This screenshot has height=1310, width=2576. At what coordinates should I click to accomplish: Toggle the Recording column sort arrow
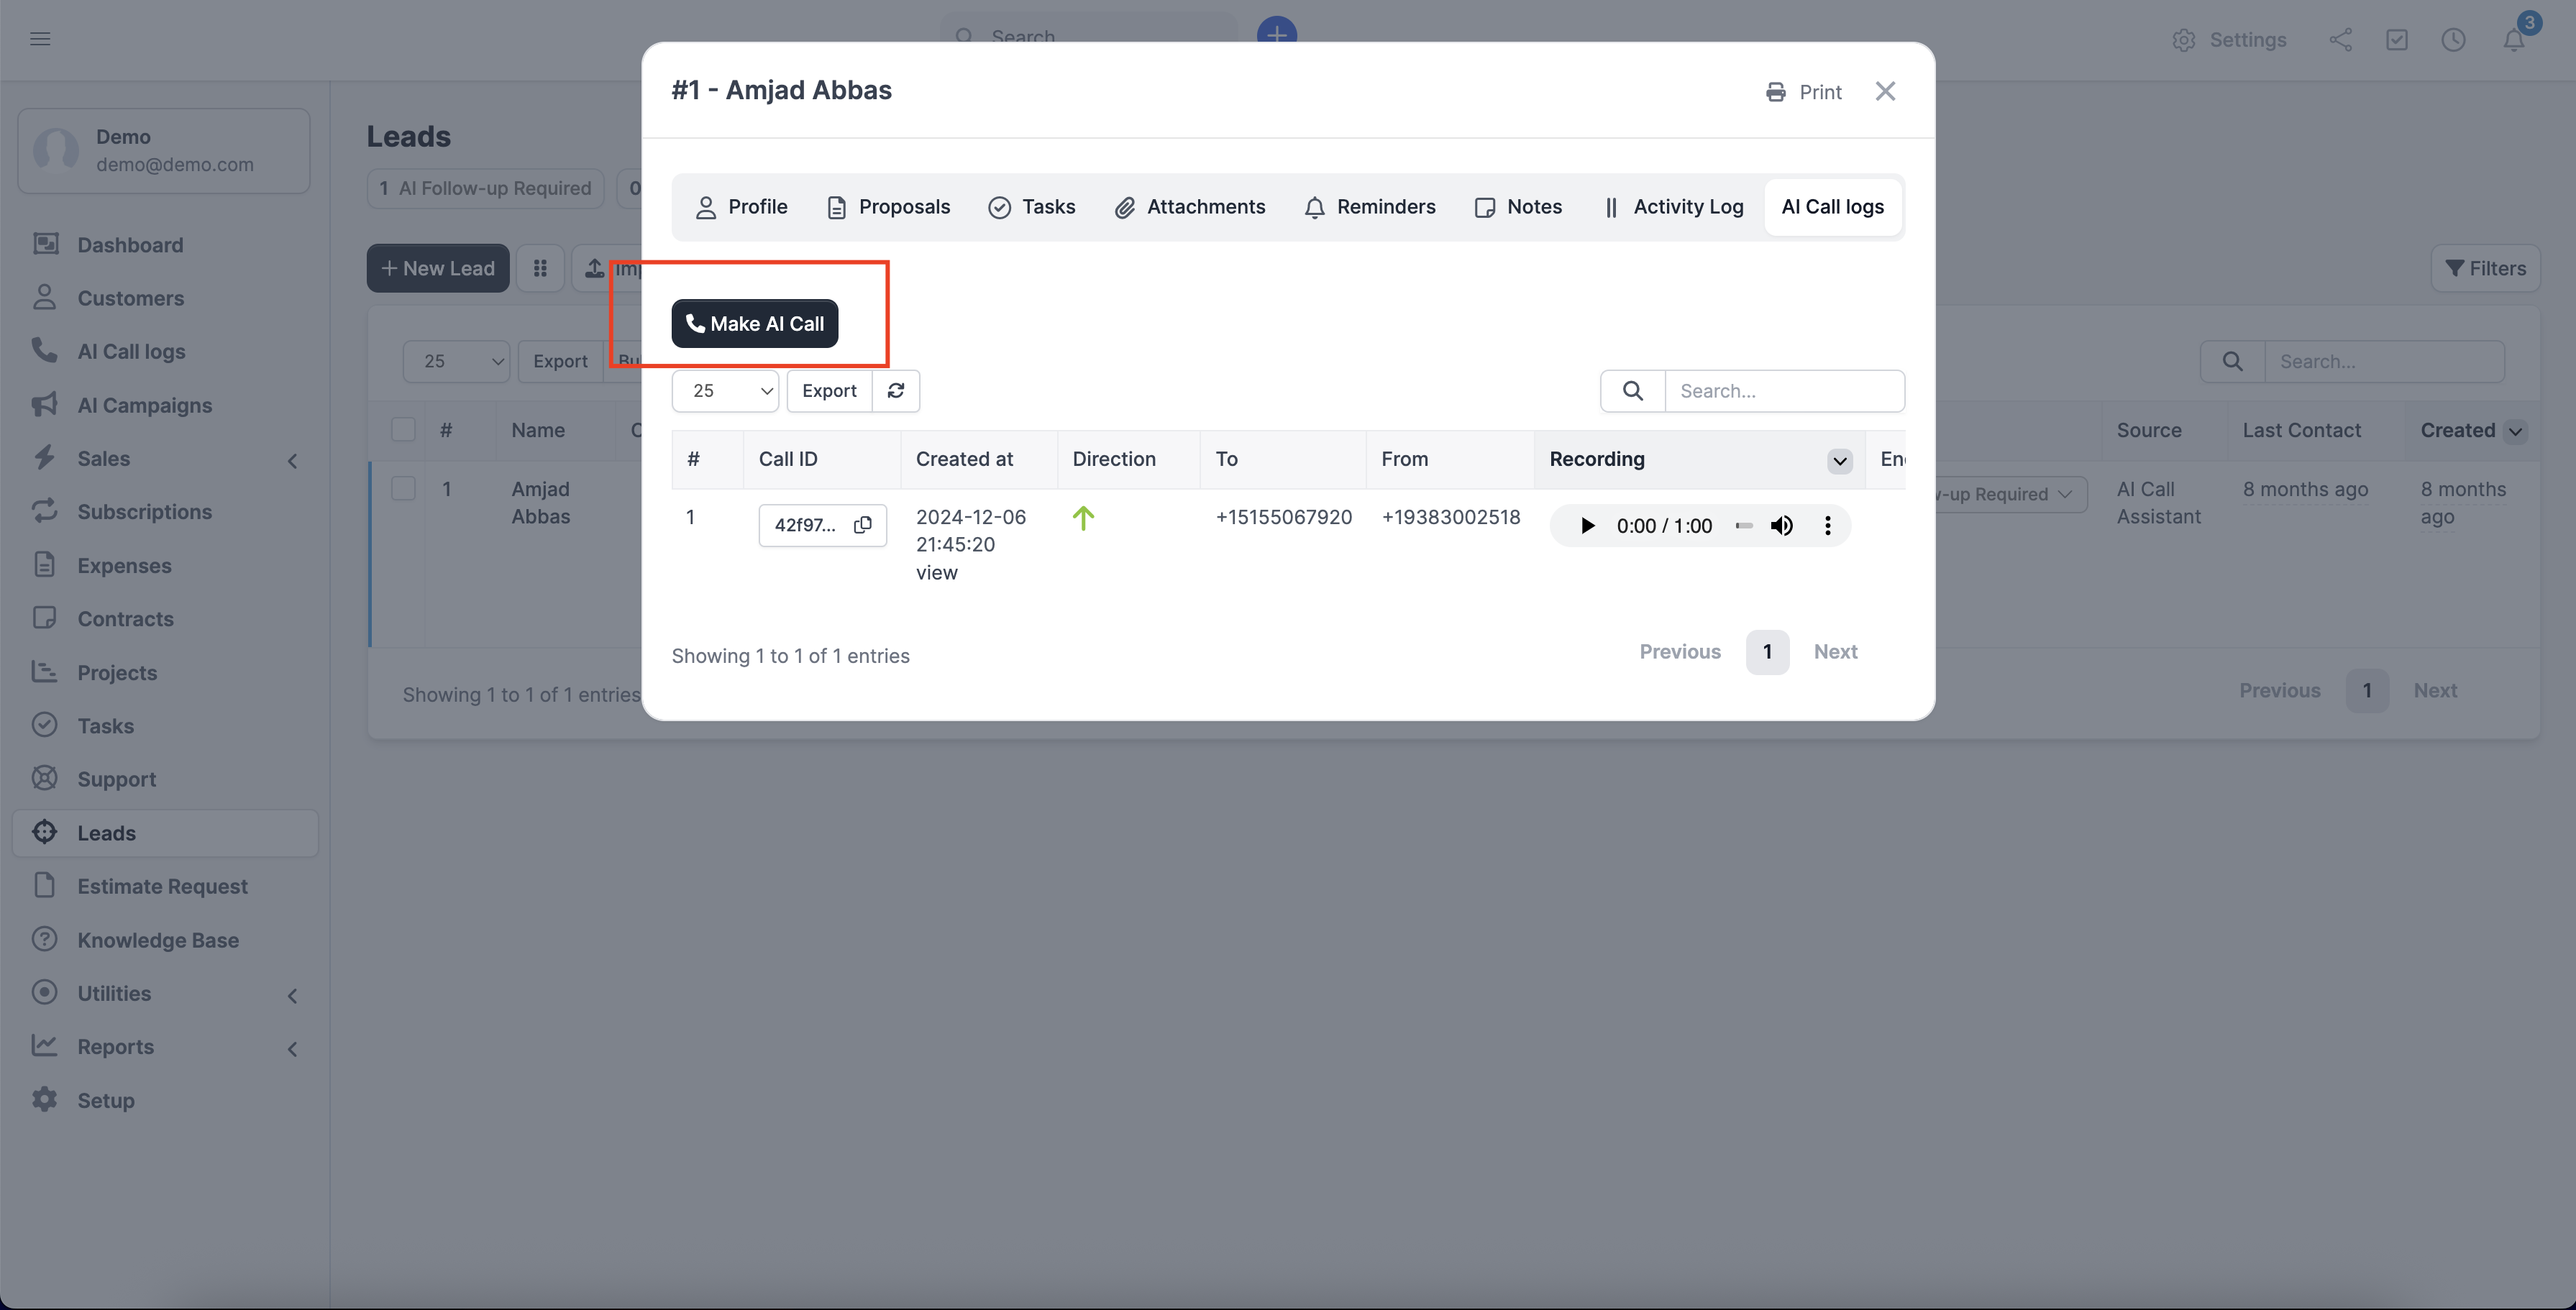[x=1839, y=461]
